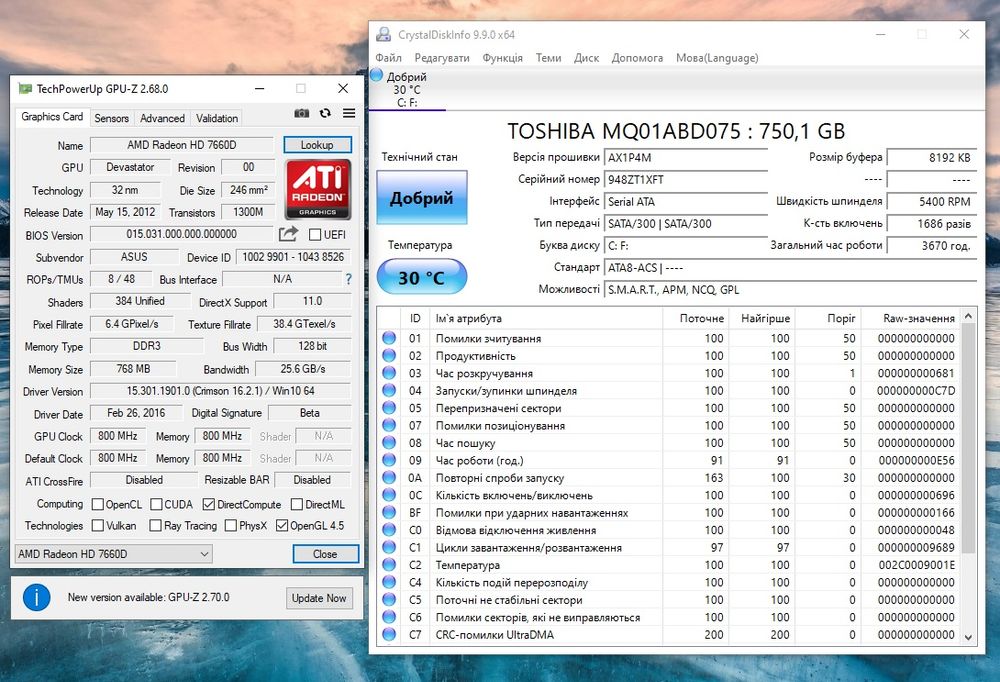Toggle the CUDA checkbox

(156, 504)
